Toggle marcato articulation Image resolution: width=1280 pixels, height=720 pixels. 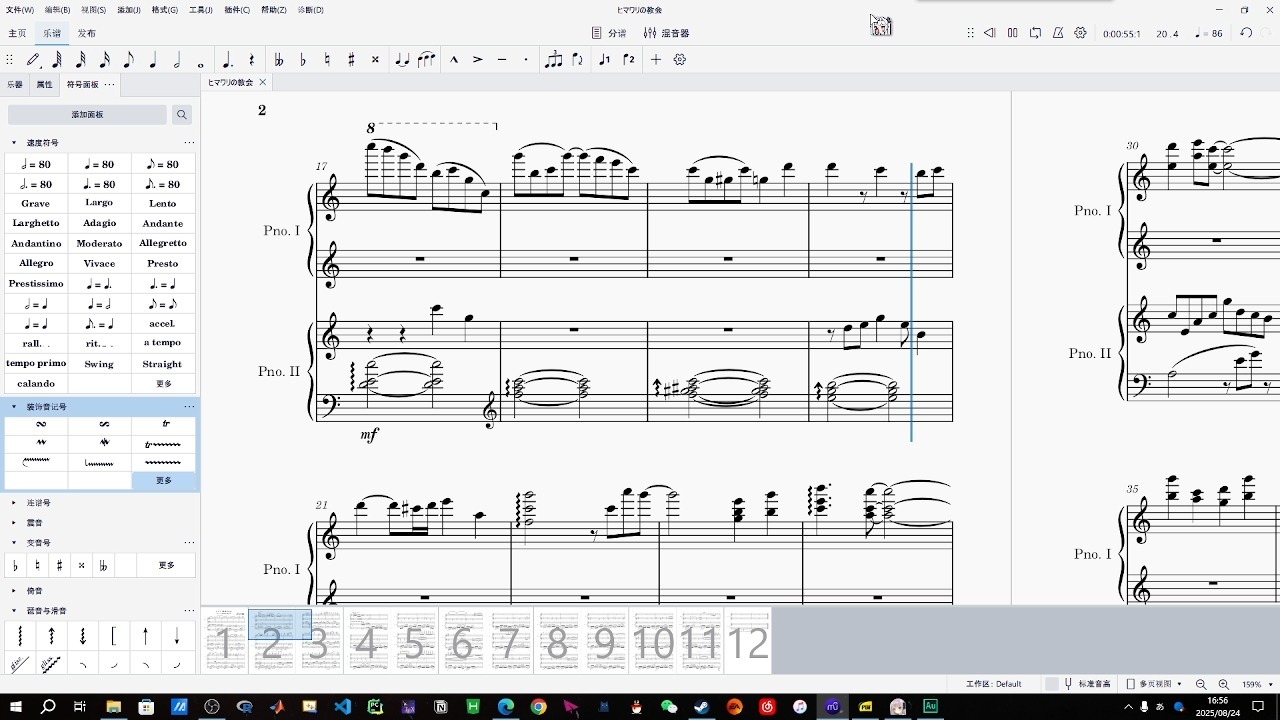coord(453,60)
